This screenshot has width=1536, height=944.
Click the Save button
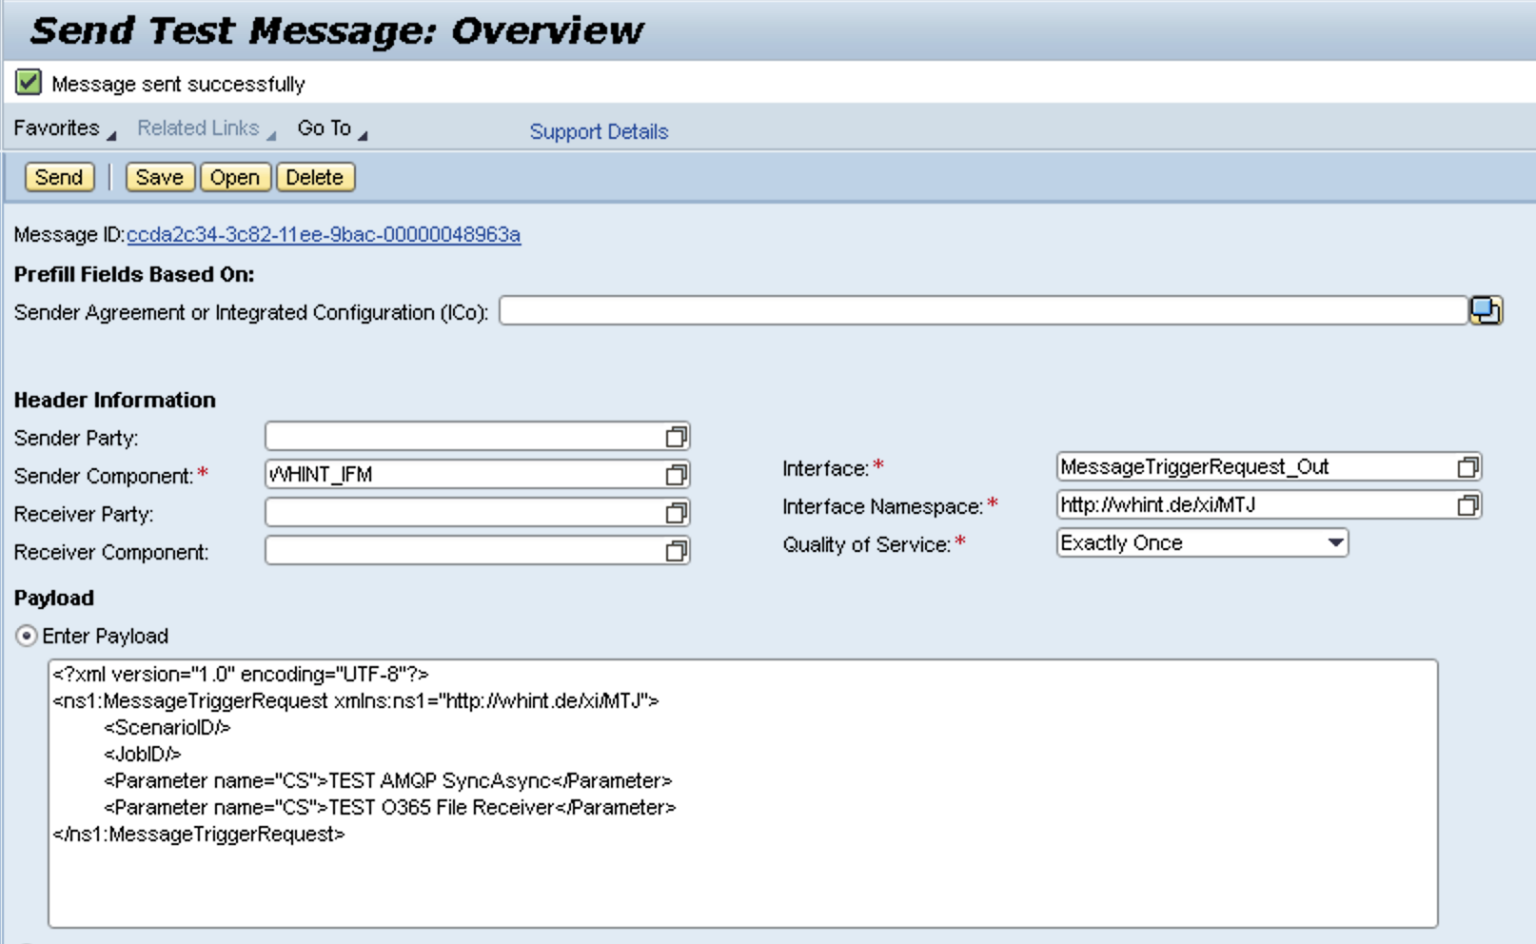159,177
